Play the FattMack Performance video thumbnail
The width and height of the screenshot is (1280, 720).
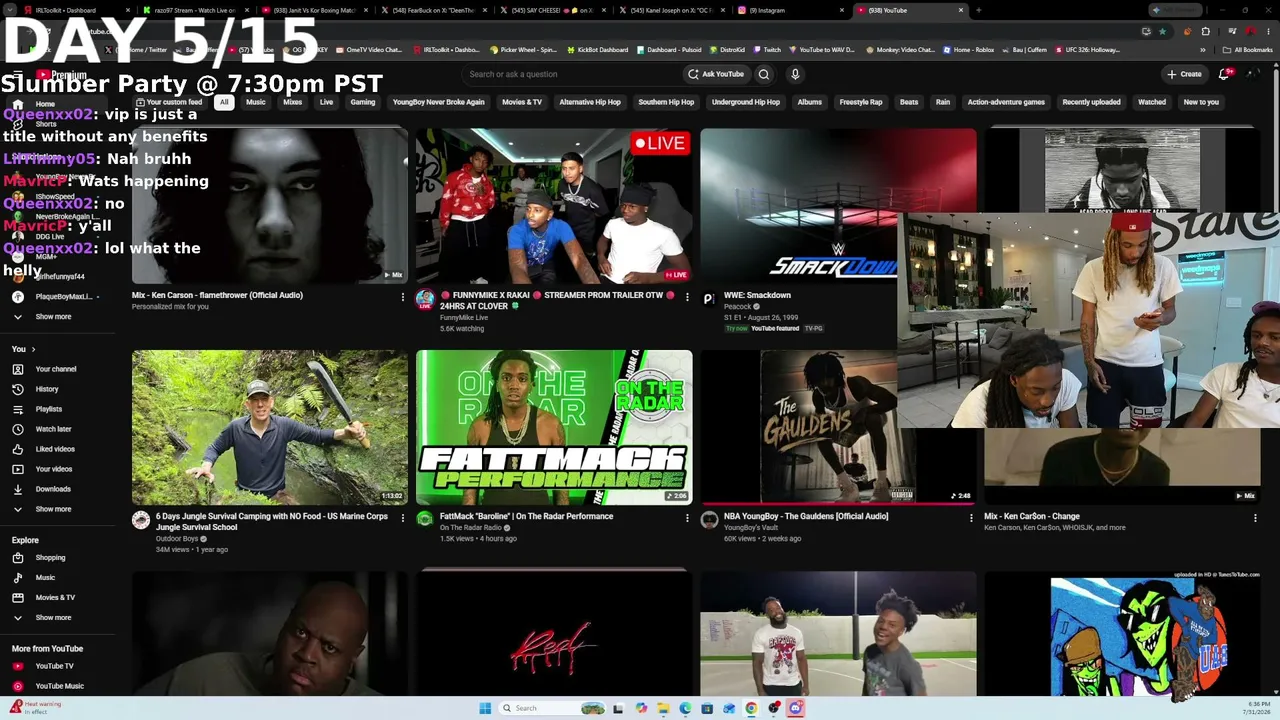(x=554, y=427)
